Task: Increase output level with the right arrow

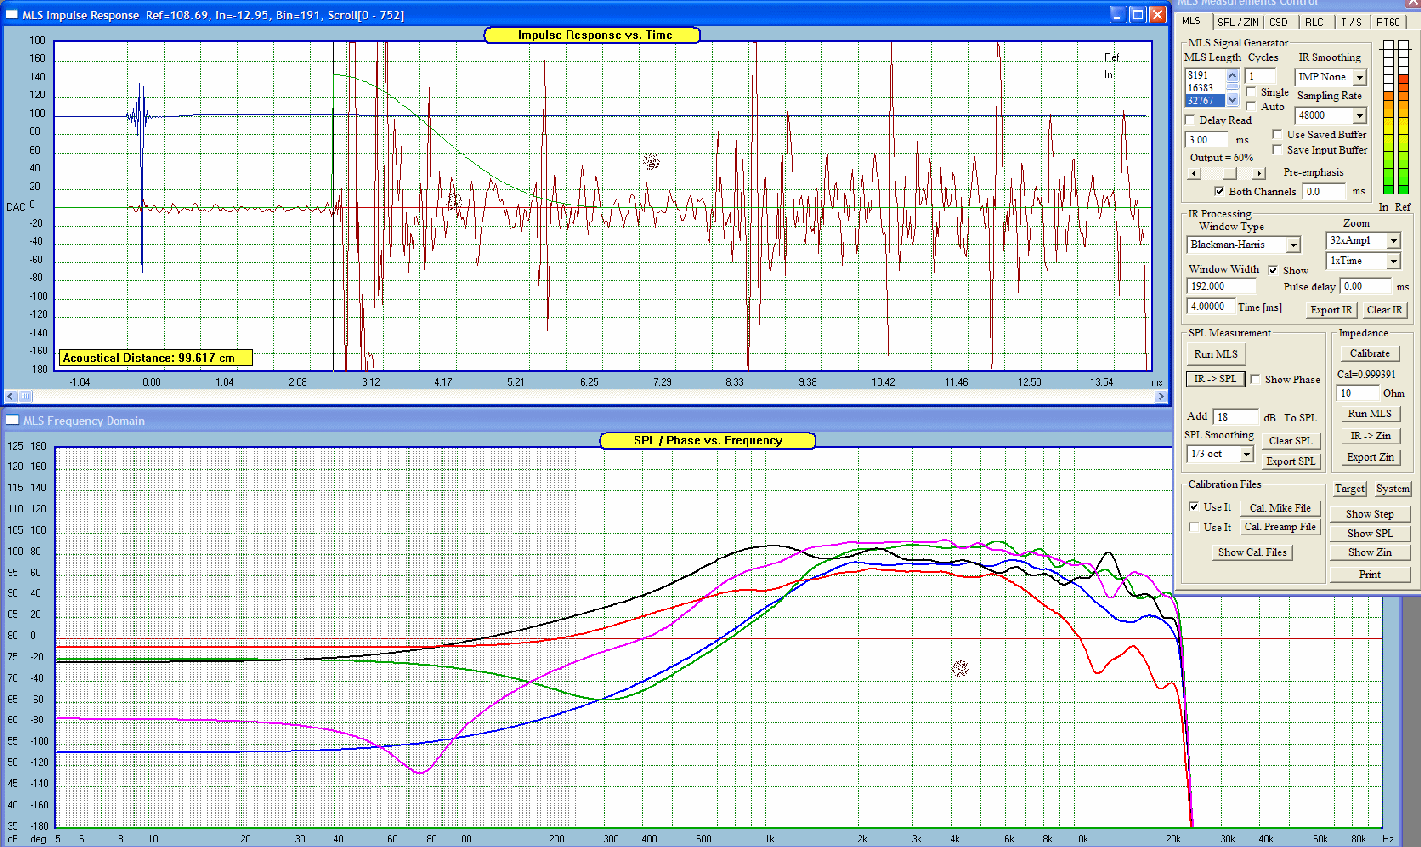Action: point(1258,174)
